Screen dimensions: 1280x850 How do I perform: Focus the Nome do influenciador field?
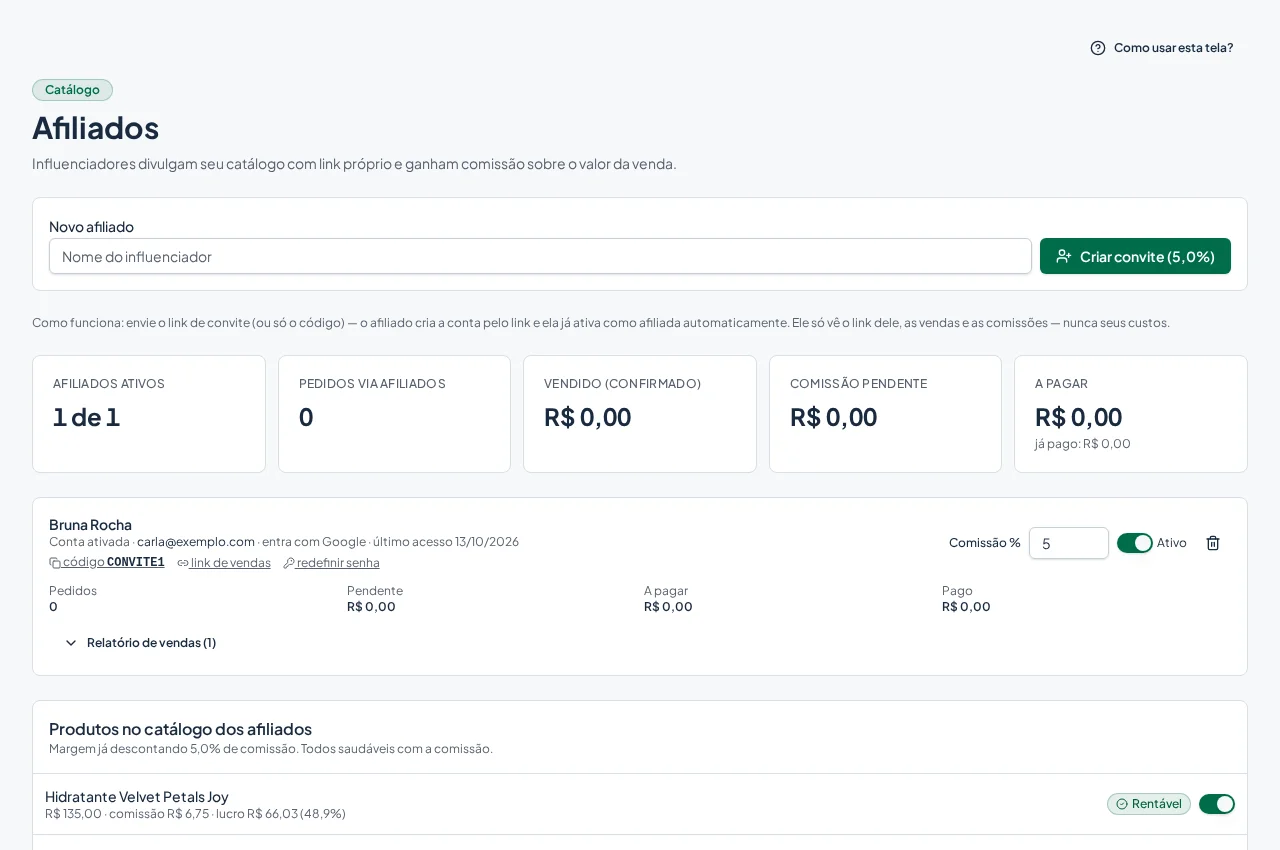click(x=540, y=256)
